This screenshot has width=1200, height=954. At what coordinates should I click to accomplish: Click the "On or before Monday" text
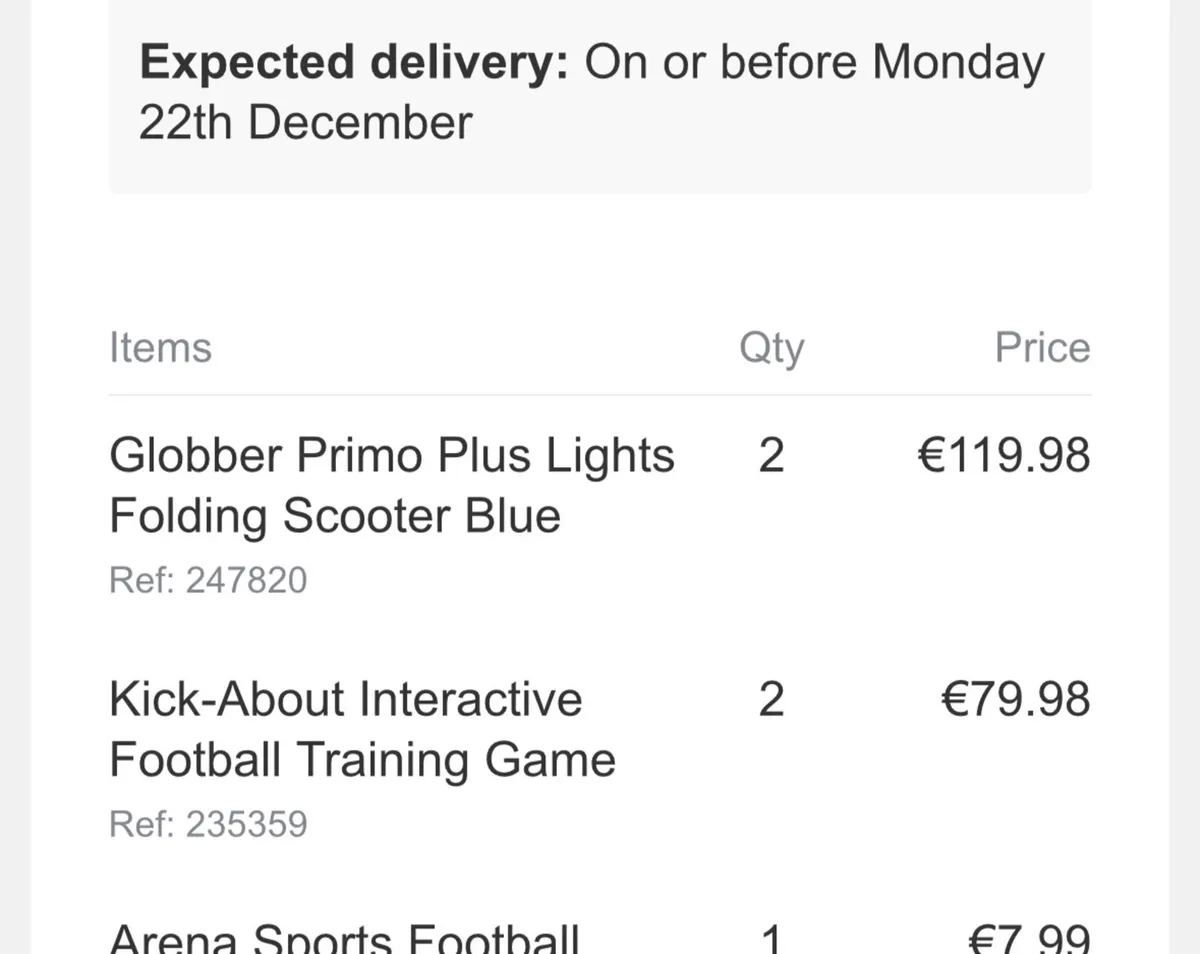(814, 64)
